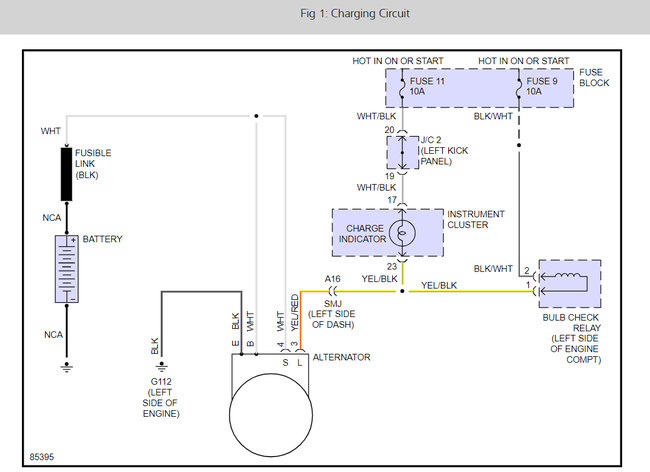This screenshot has height=472, width=650.
Task: Click the right 'HOT IN ON OR START' label
Action: [x=524, y=61]
